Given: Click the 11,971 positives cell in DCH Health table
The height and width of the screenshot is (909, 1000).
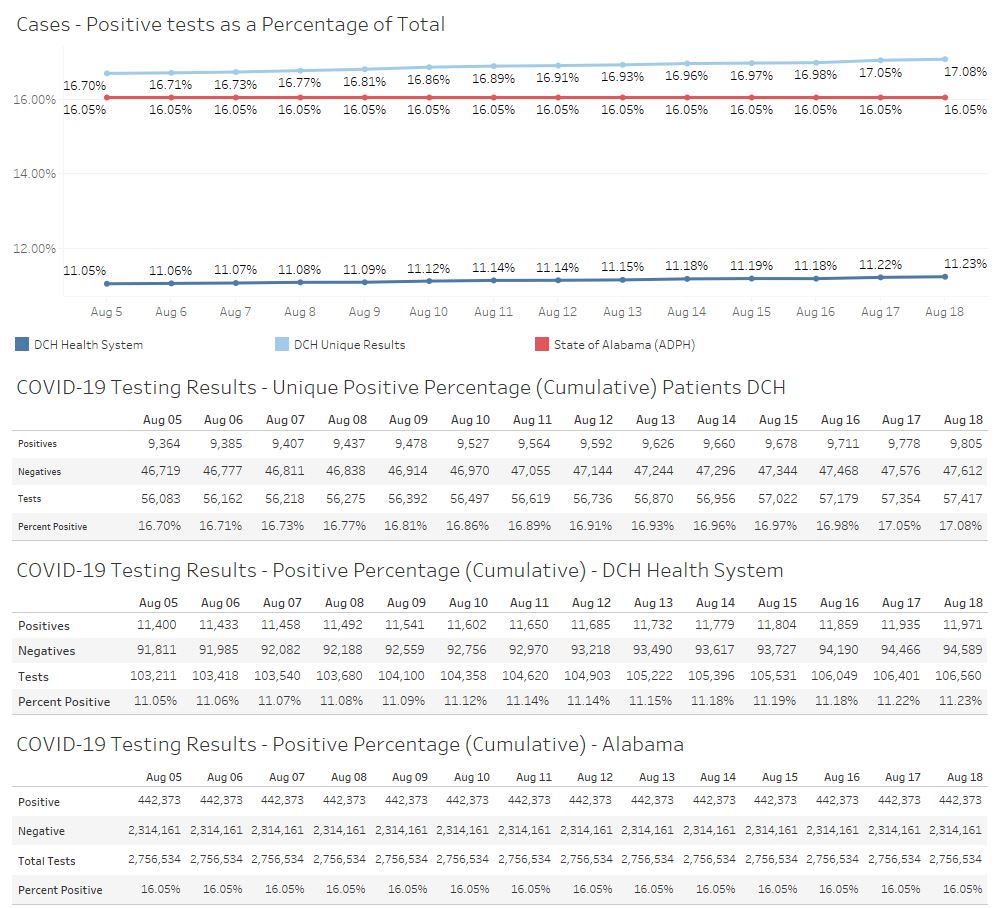Looking at the screenshot, I should (963, 626).
